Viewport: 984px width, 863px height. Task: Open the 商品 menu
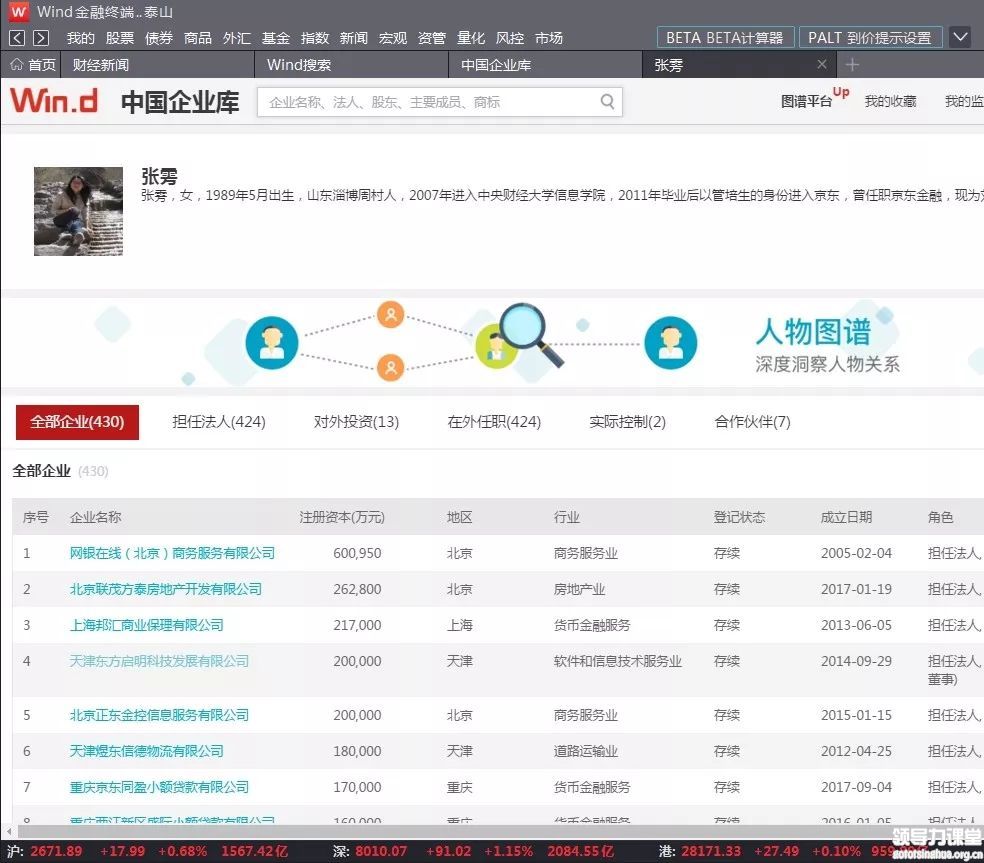pyautogui.click(x=197, y=38)
